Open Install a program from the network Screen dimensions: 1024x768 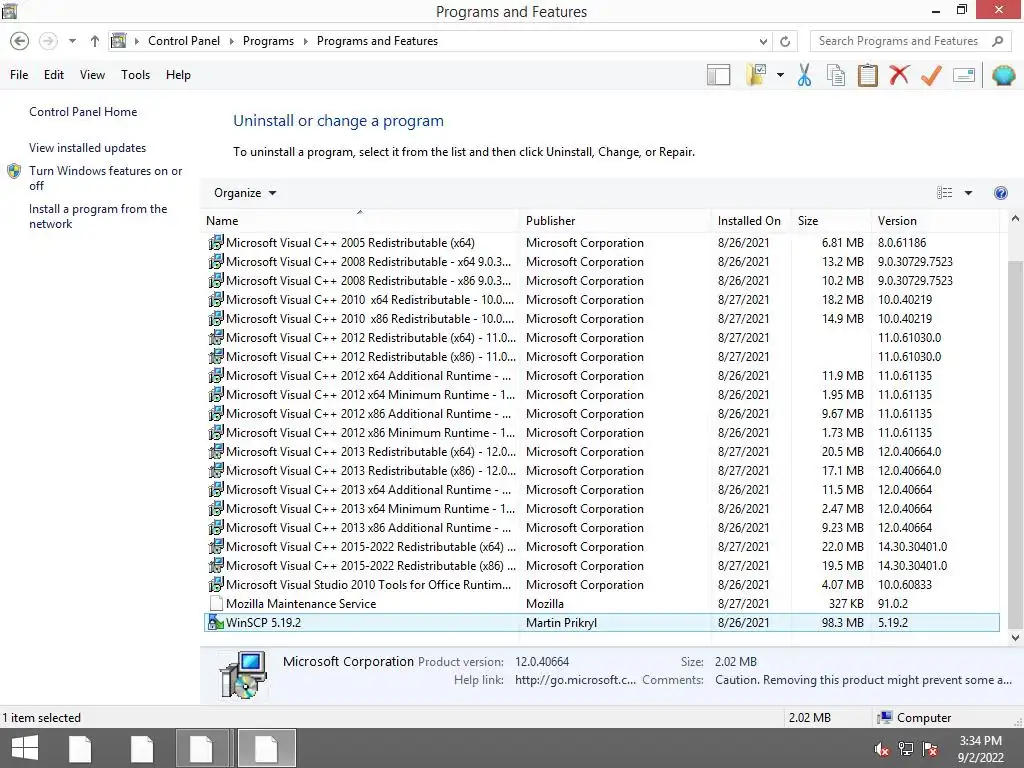click(98, 216)
